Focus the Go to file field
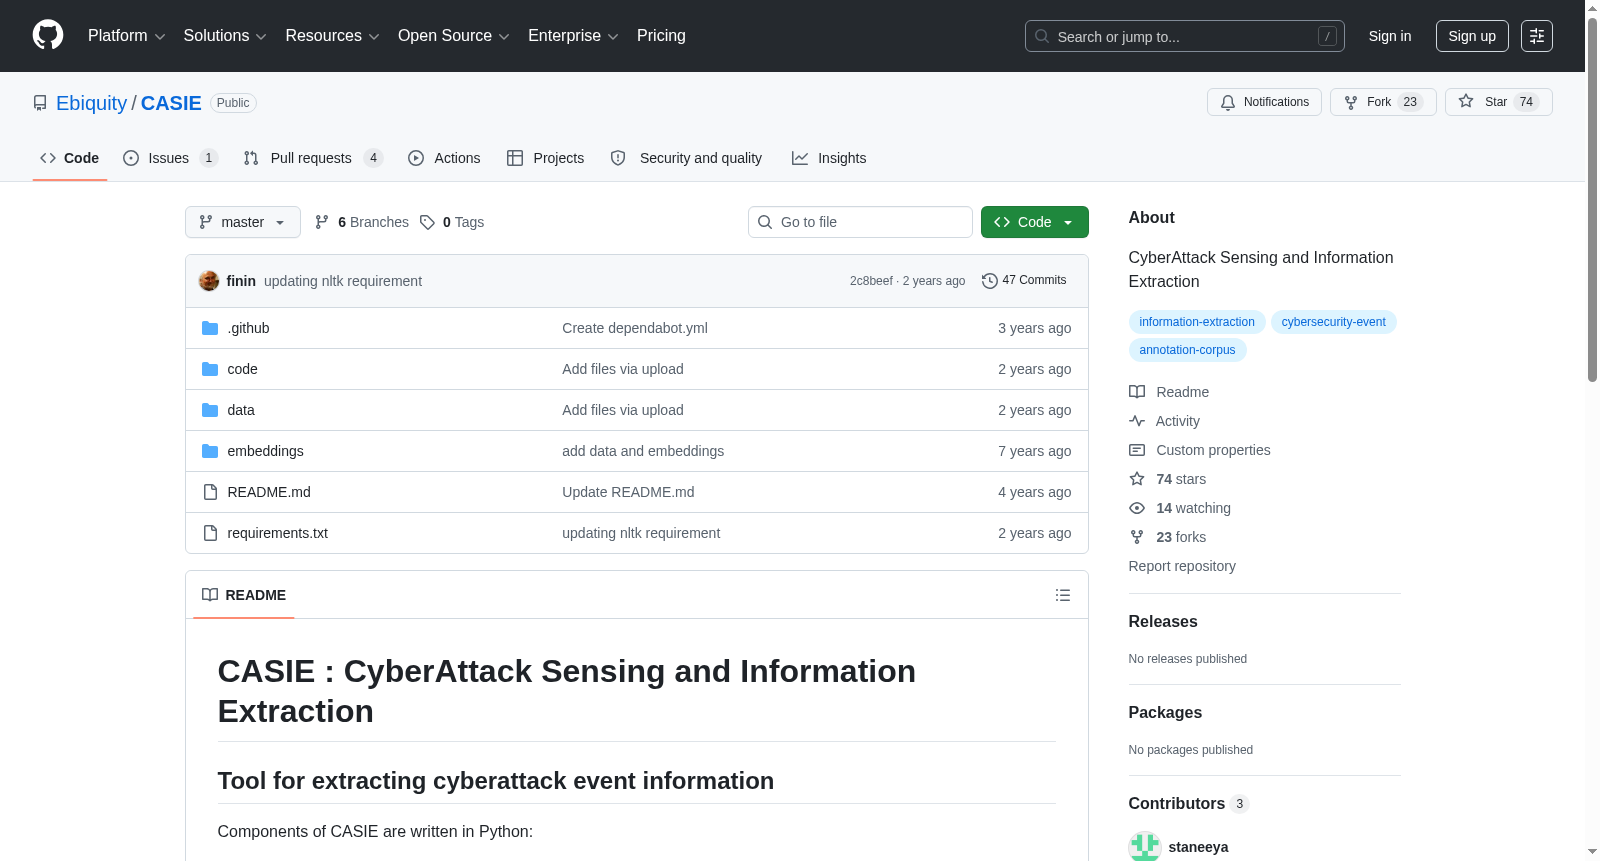 click(860, 222)
